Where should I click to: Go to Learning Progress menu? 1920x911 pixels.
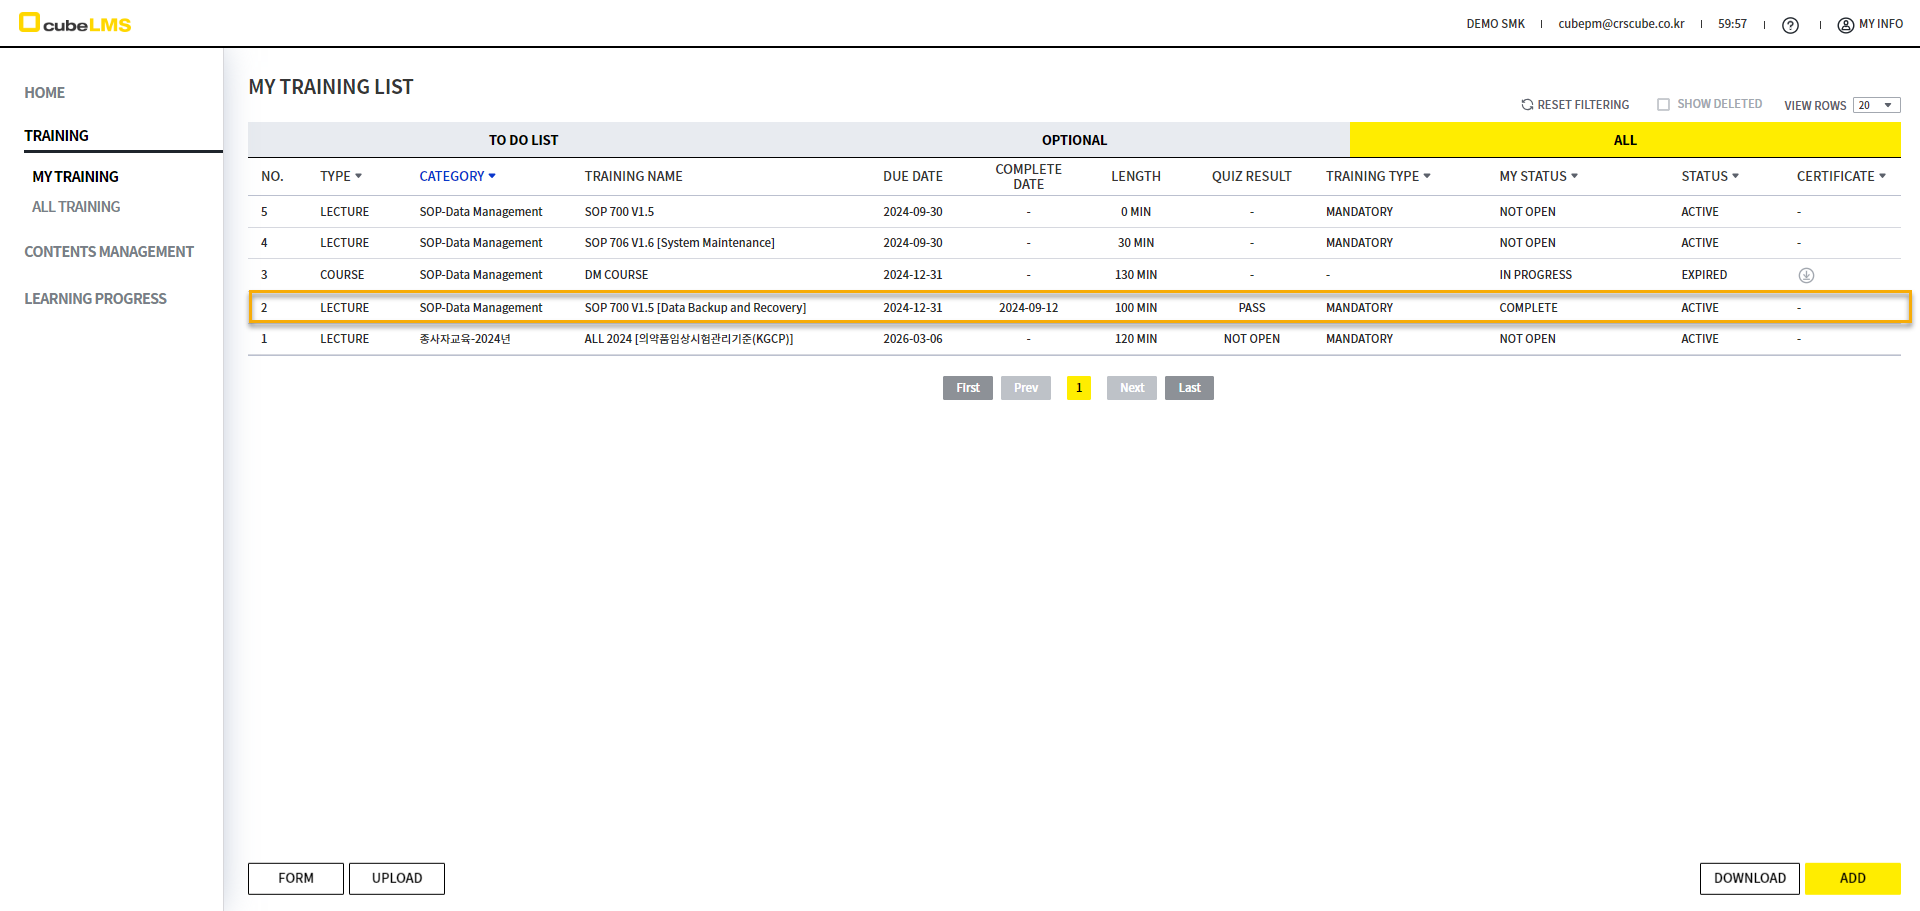[95, 299]
